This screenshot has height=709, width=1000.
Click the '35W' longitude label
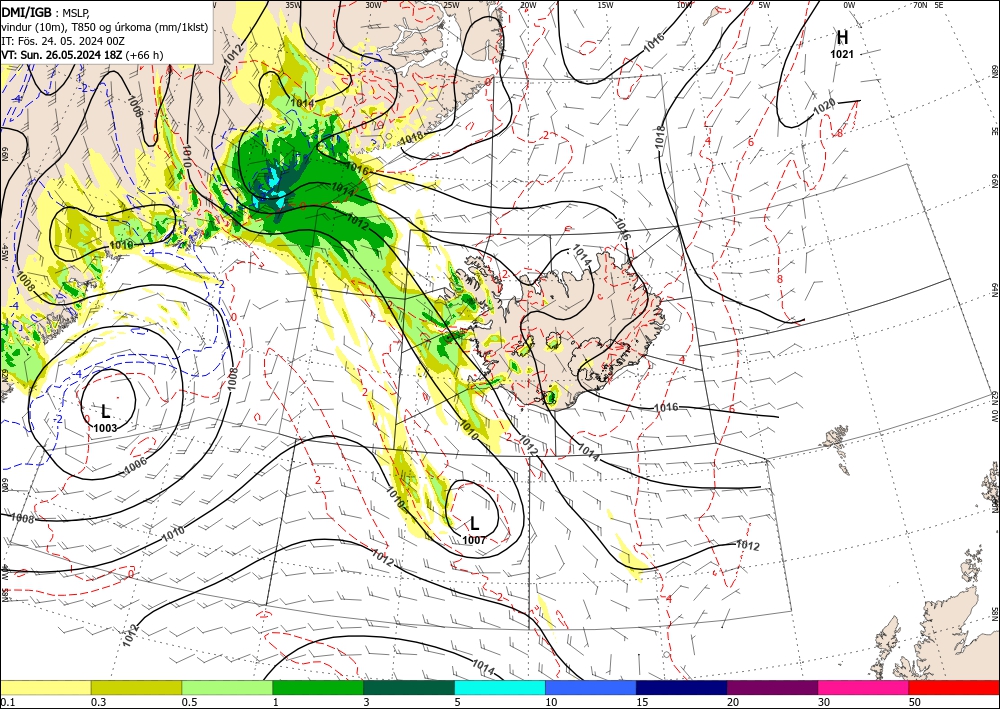(x=293, y=5)
